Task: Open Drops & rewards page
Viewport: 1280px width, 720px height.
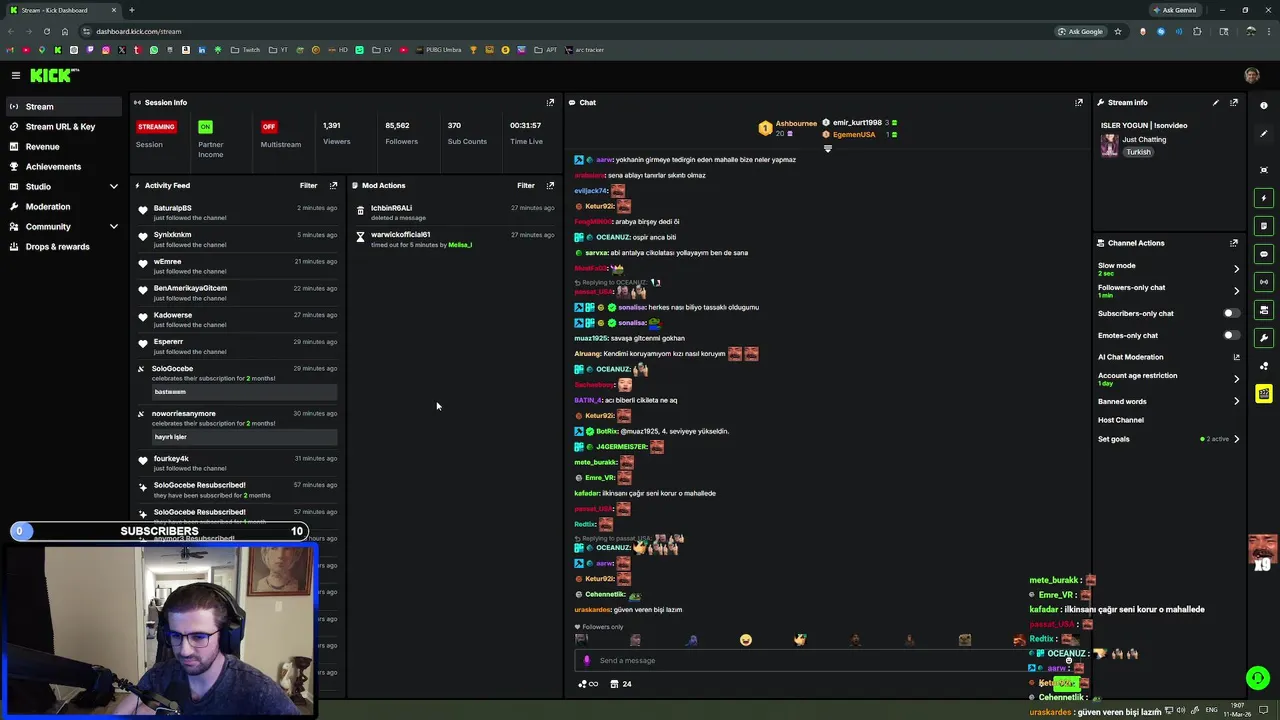Action: click(x=62, y=246)
